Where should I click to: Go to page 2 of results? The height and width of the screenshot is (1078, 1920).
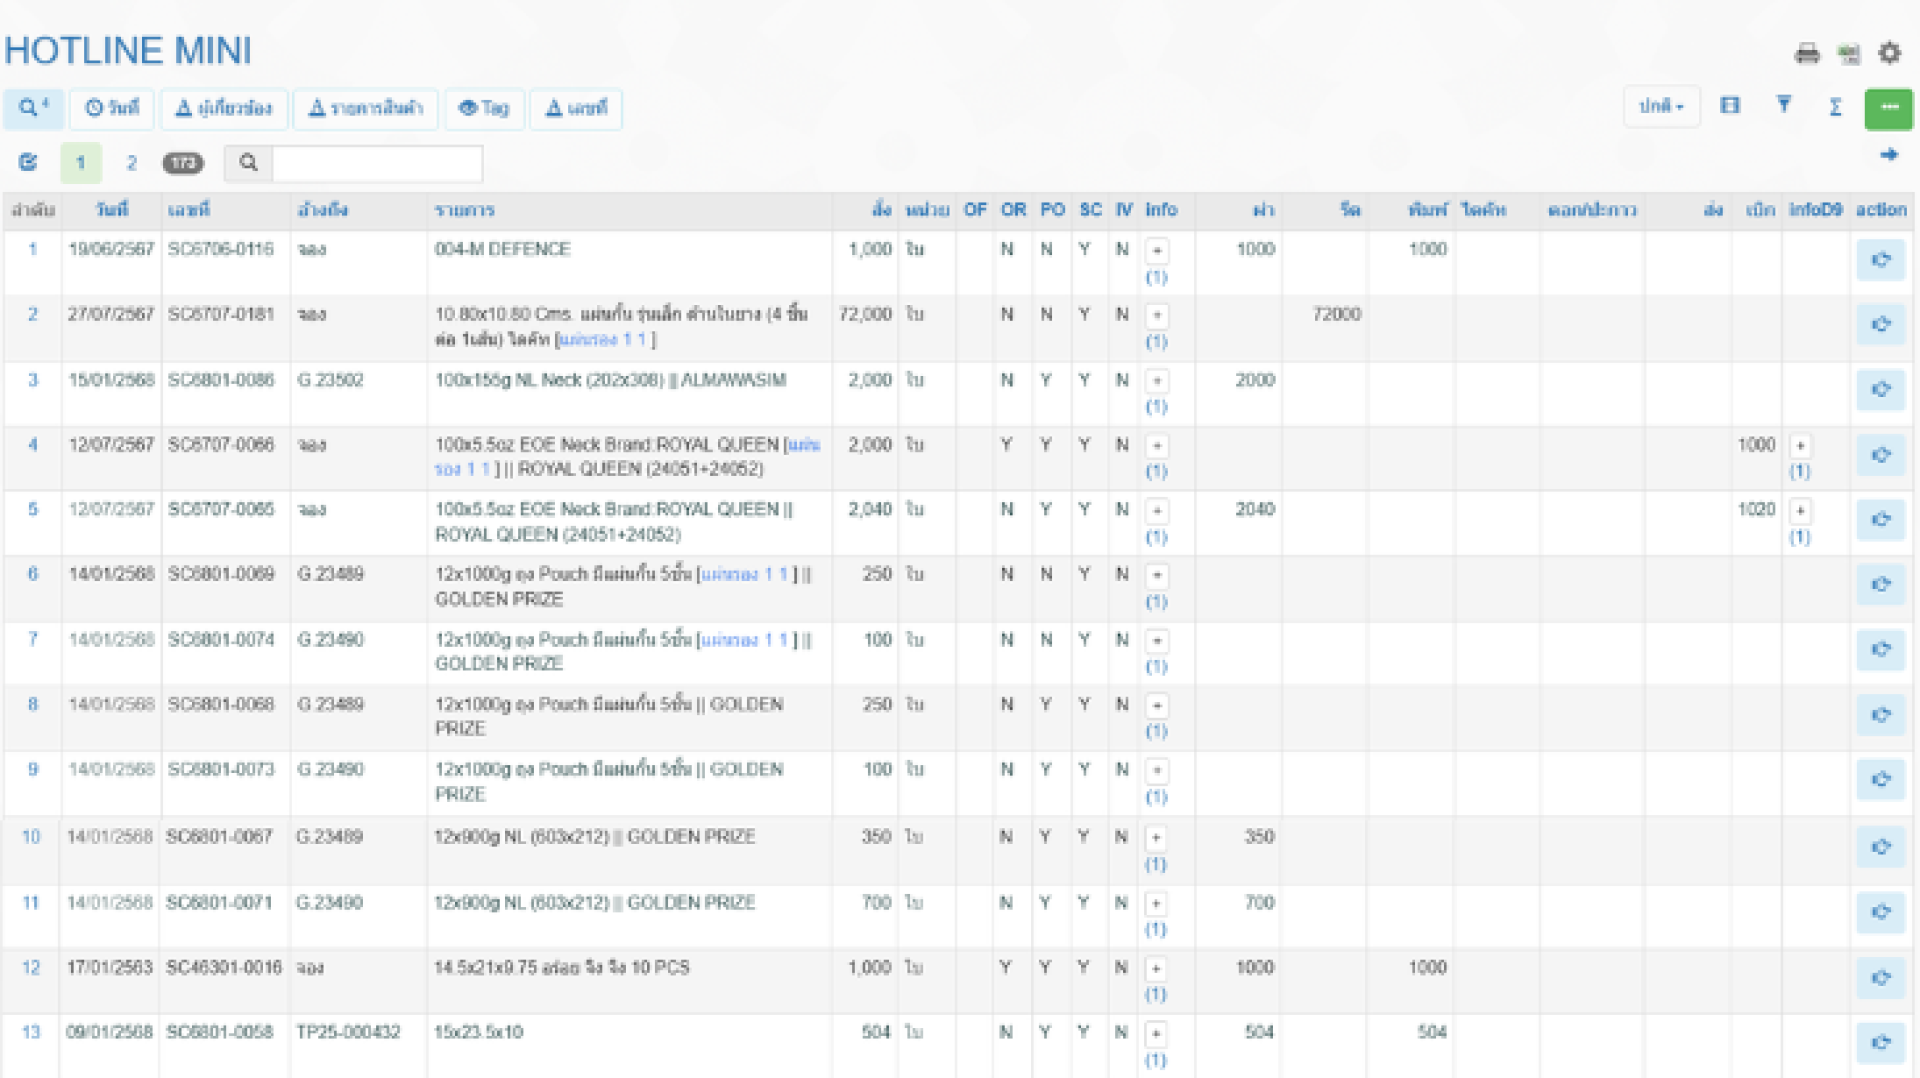point(131,163)
